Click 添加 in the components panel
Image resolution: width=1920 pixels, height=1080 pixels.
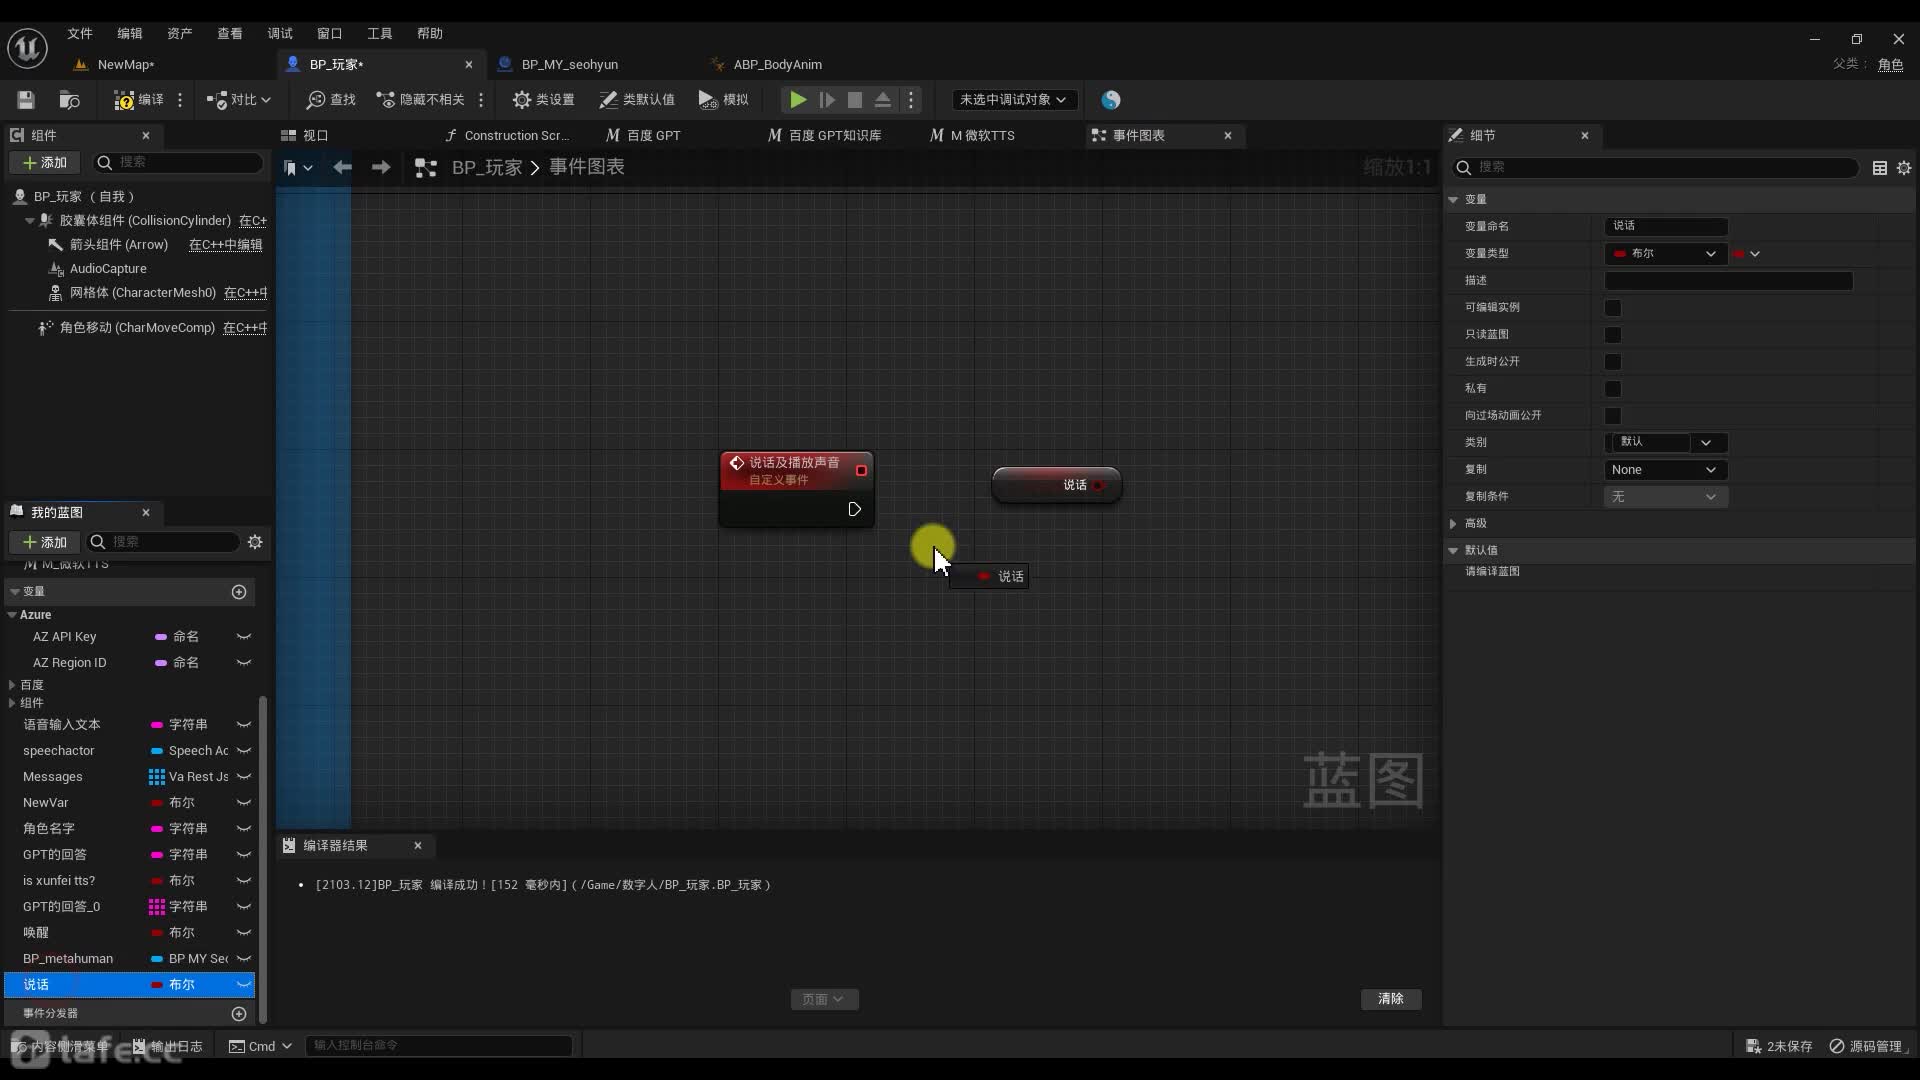pos(44,163)
